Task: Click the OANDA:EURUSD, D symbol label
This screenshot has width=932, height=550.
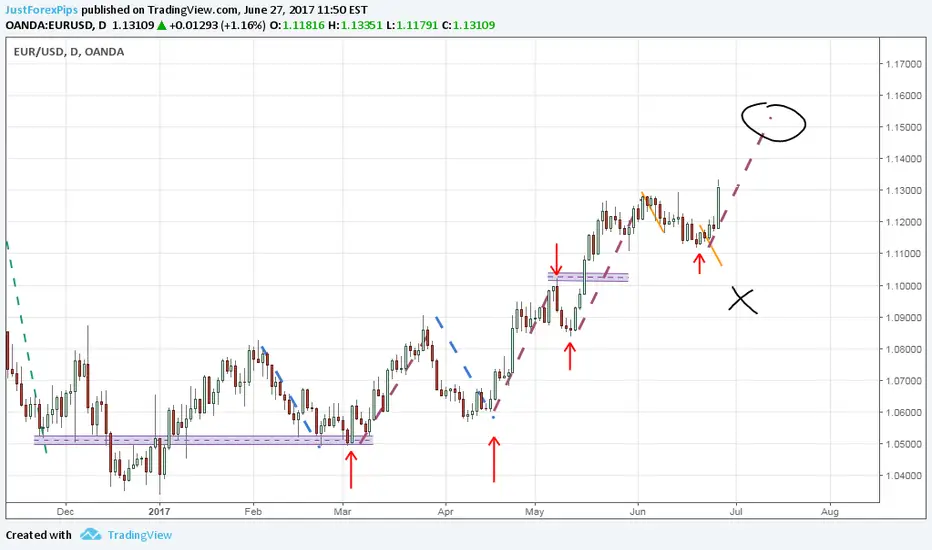Action: (56, 25)
